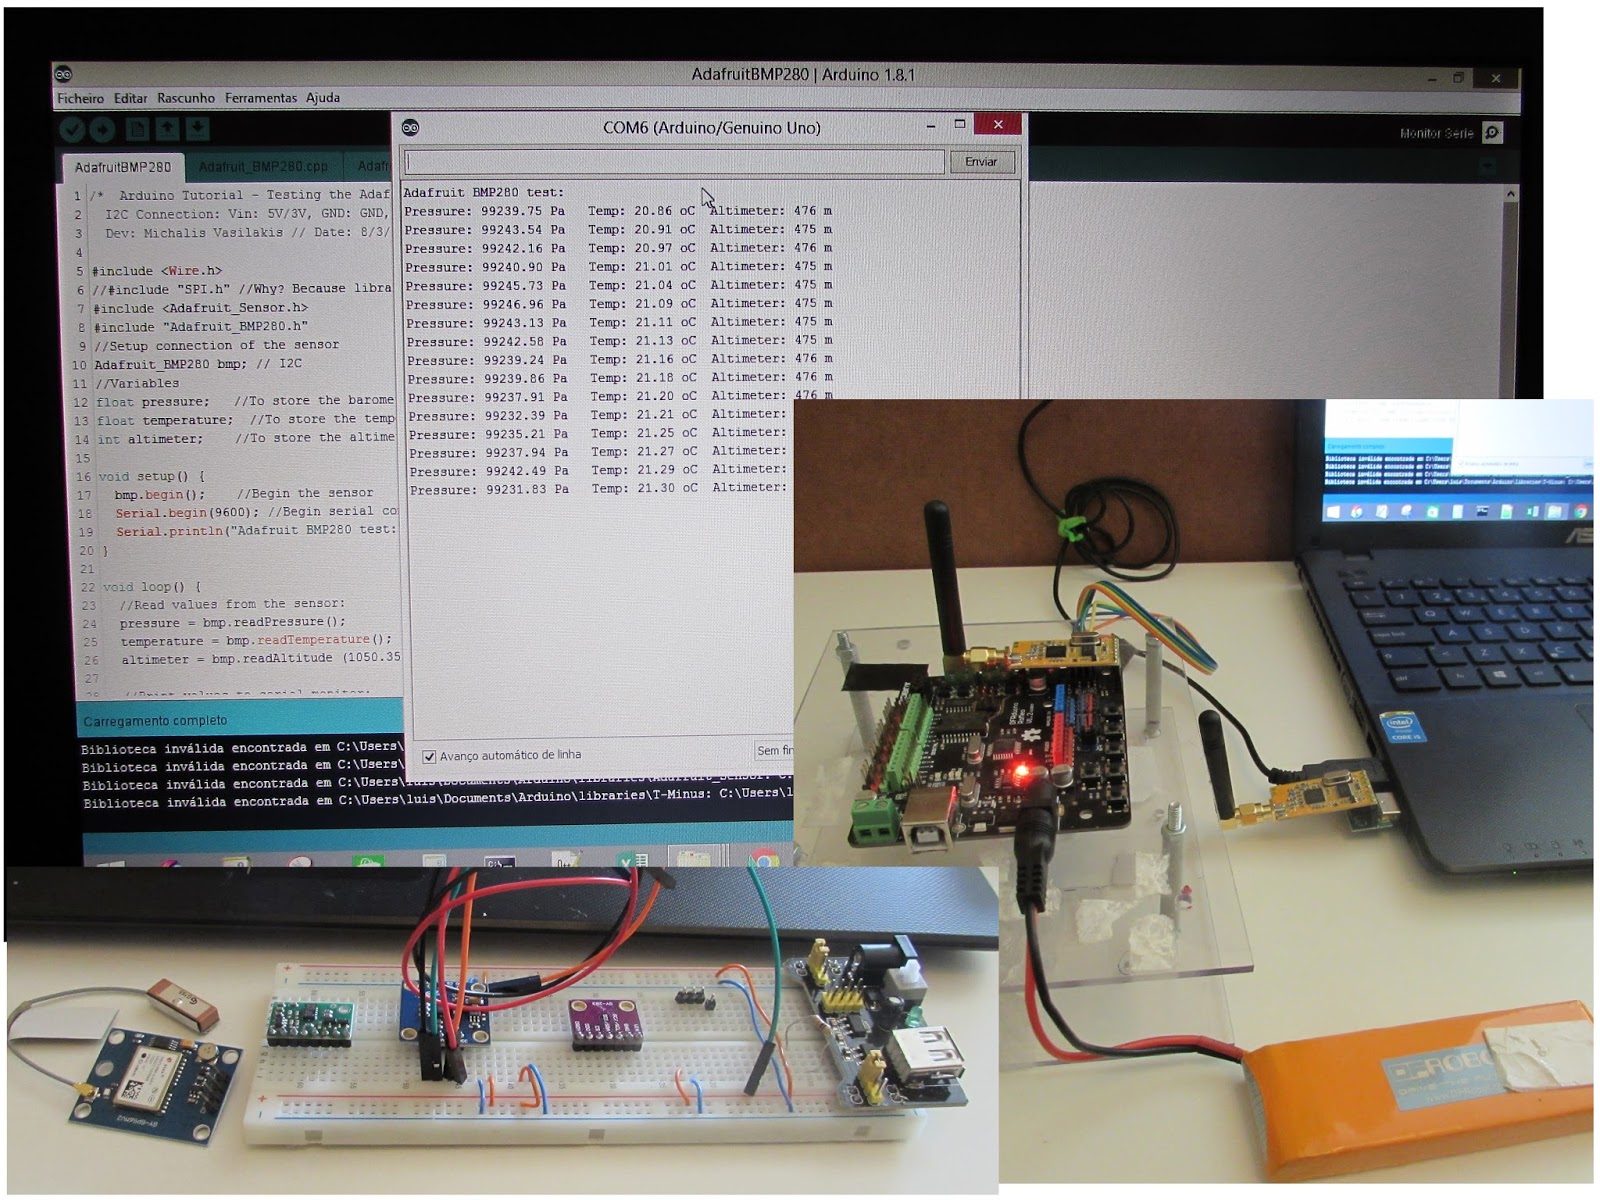Open the Ferramentas menu
Image resolution: width=1600 pixels, height=1200 pixels.
[x=261, y=98]
